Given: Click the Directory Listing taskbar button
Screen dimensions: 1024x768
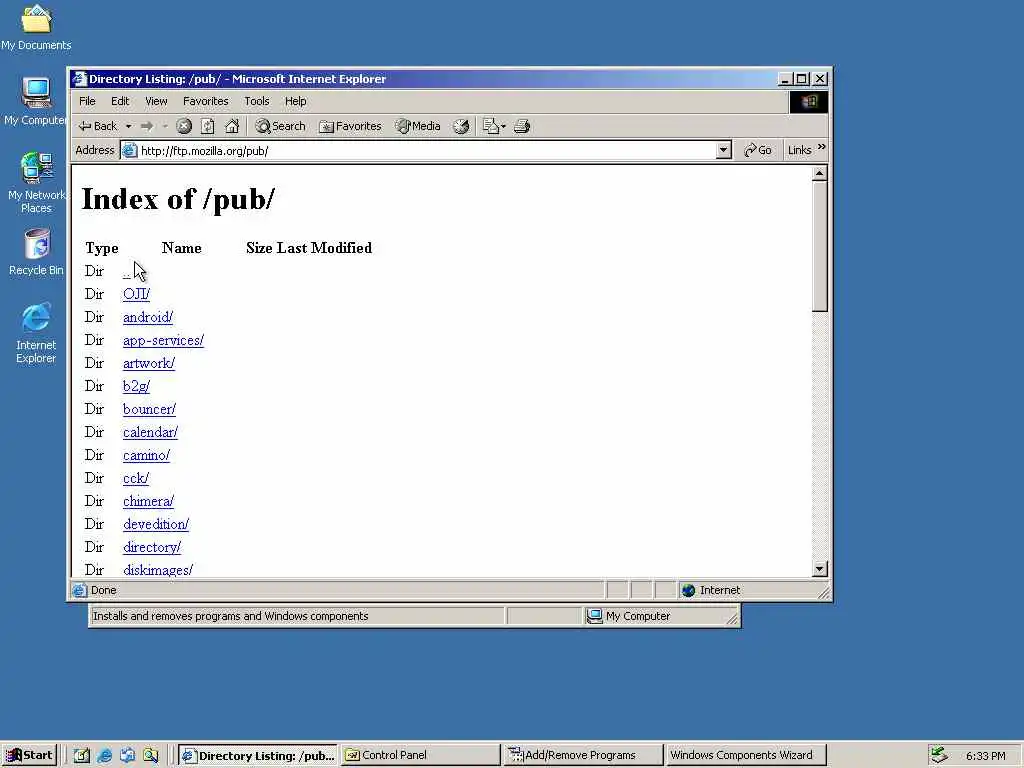Looking at the screenshot, I should pyautogui.click(x=258, y=755).
